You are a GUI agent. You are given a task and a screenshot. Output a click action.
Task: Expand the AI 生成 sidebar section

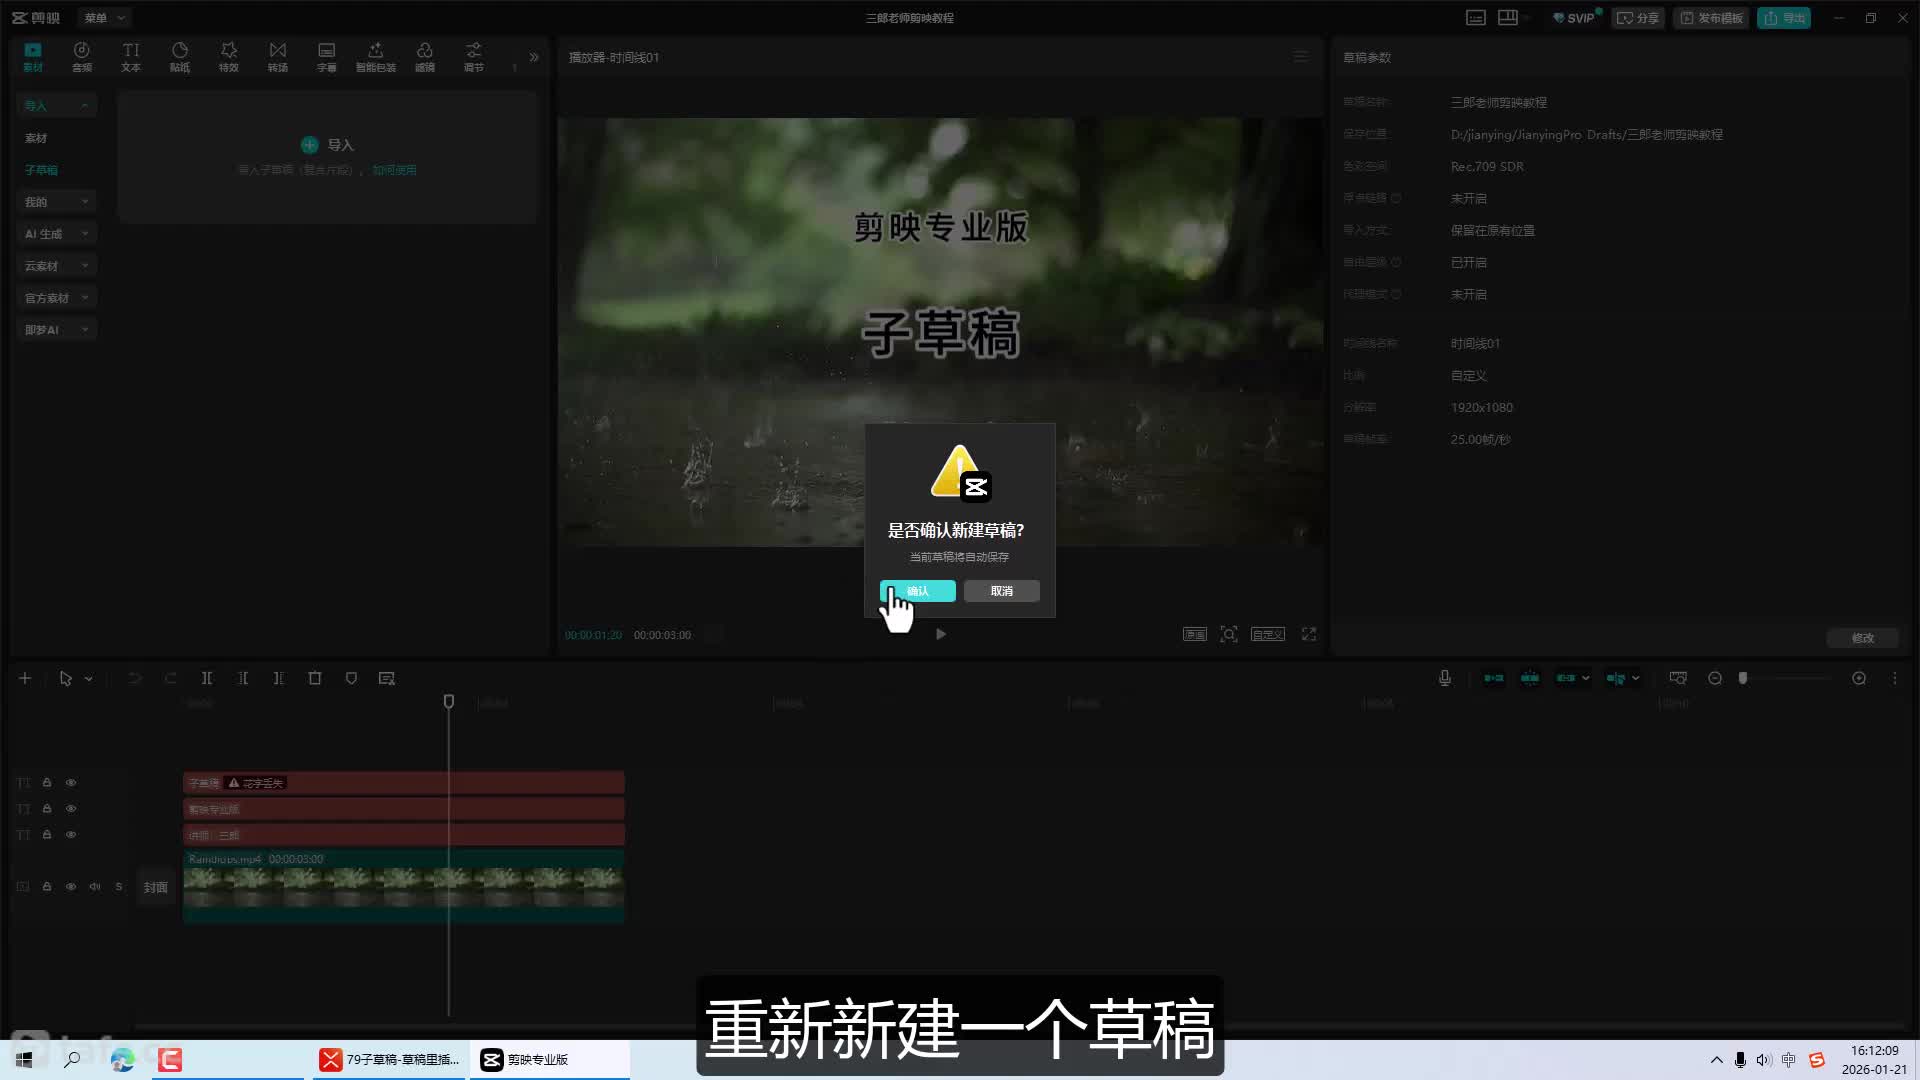pyautogui.click(x=56, y=234)
